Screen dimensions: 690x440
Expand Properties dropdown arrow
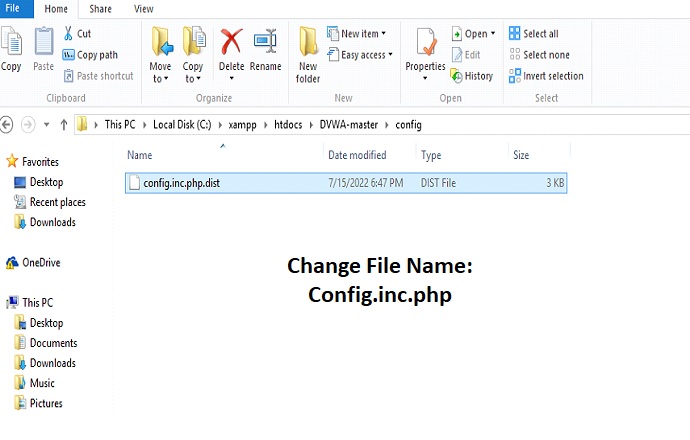coord(425,78)
